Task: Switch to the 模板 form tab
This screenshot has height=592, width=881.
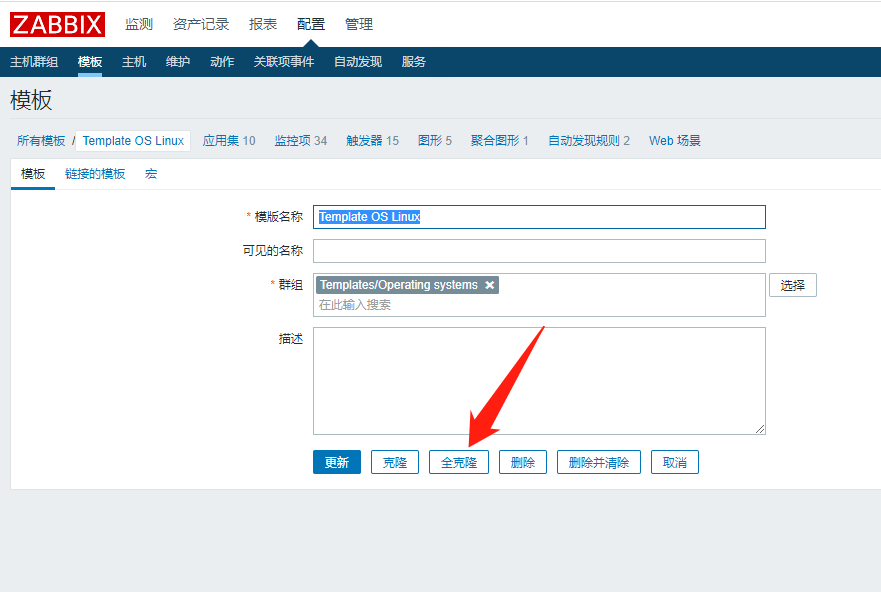Action: pyautogui.click(x=33, y=174)
